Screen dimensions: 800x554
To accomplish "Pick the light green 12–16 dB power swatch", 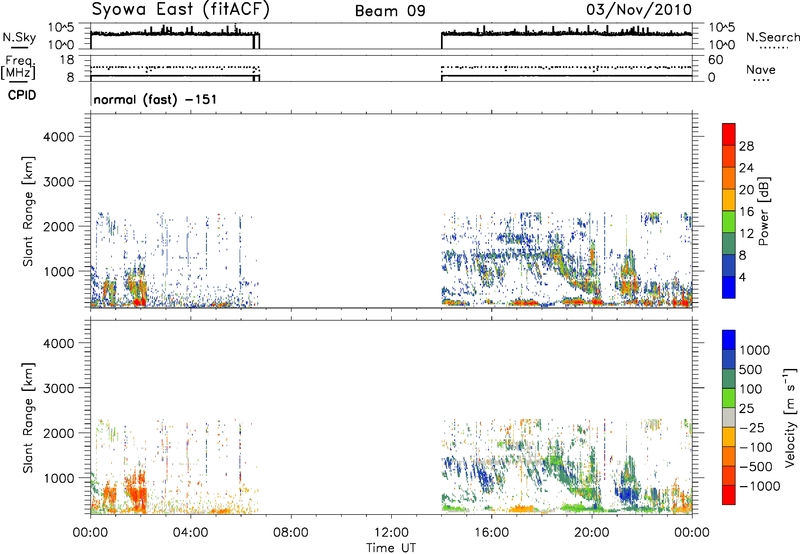I will click(729, 221).
